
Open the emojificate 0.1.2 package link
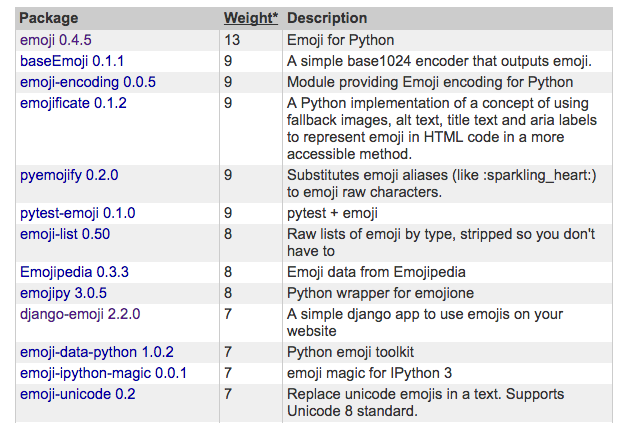point(73,103)
